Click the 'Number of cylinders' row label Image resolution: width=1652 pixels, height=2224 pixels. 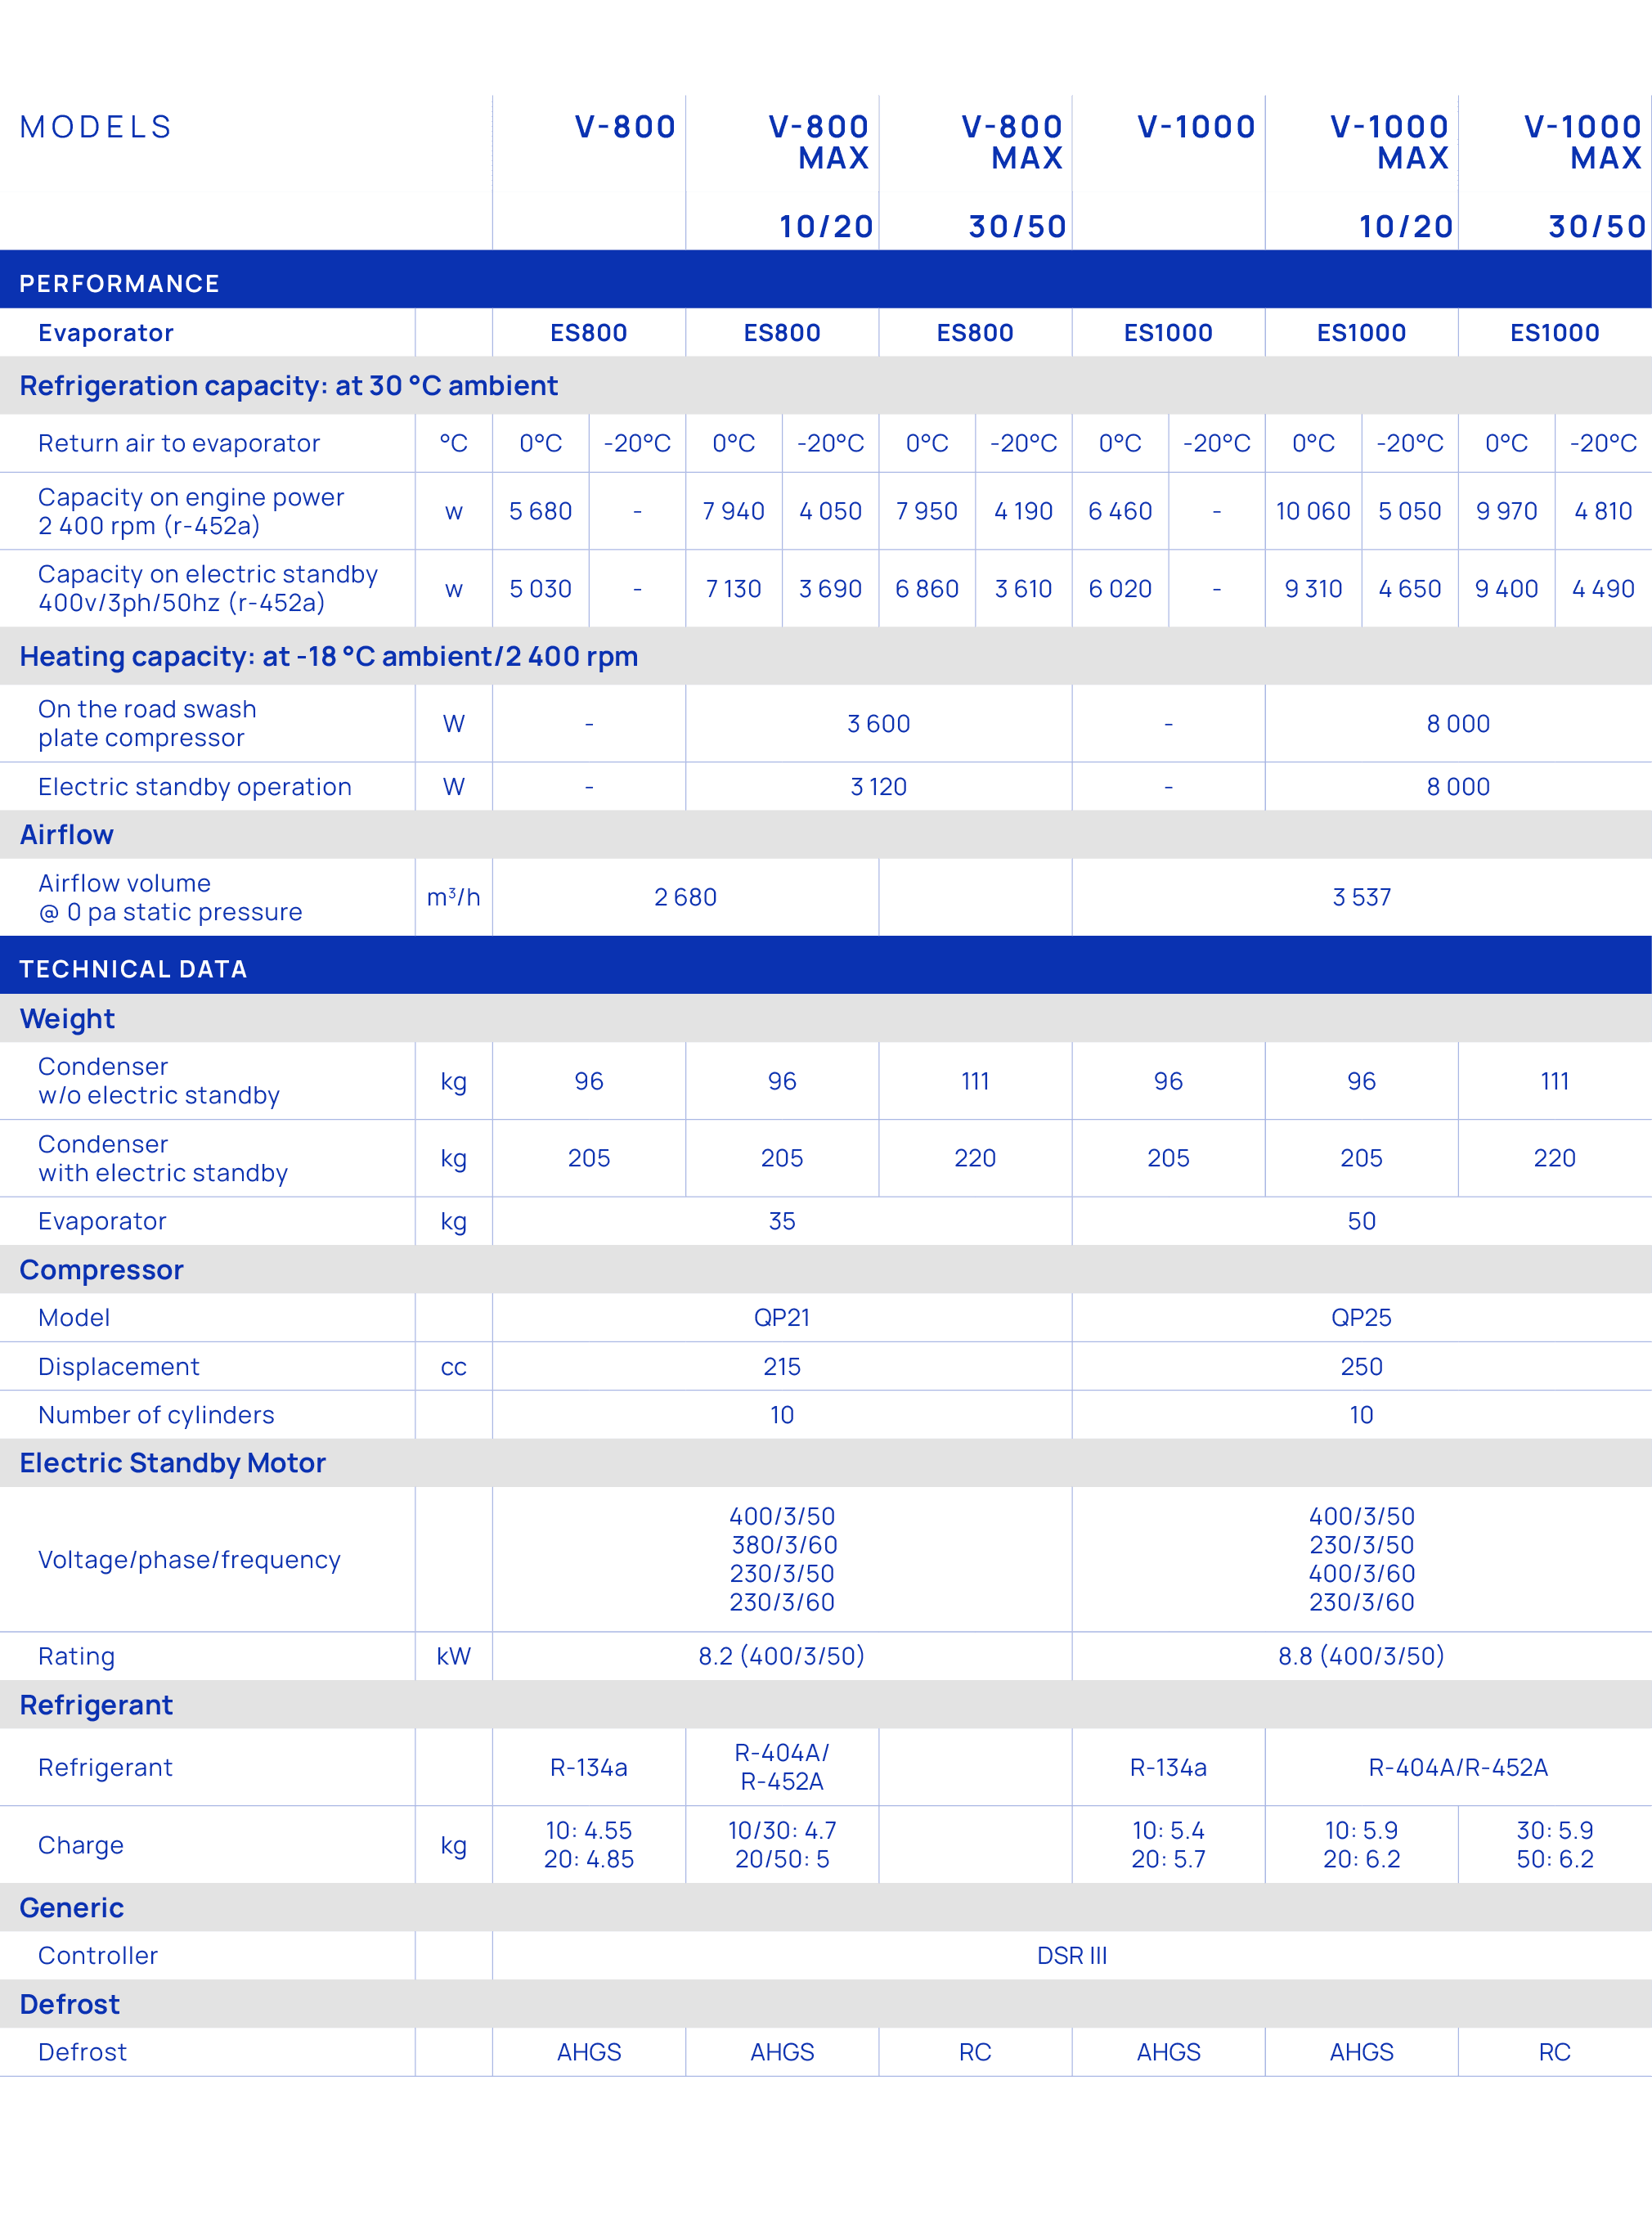(156, 1415)
